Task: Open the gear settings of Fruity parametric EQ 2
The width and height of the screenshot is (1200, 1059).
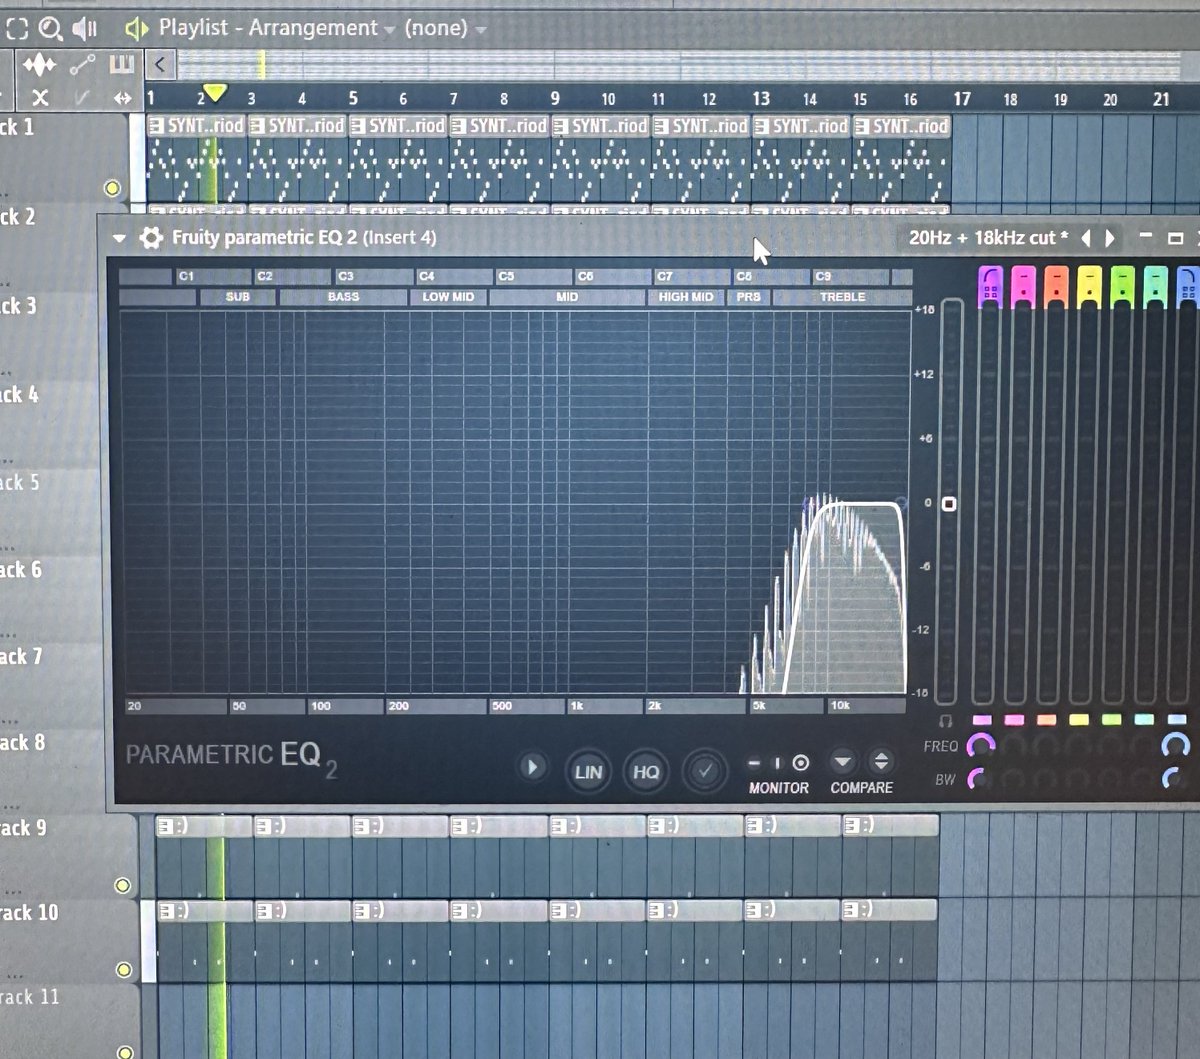Action: pos(151,238)
